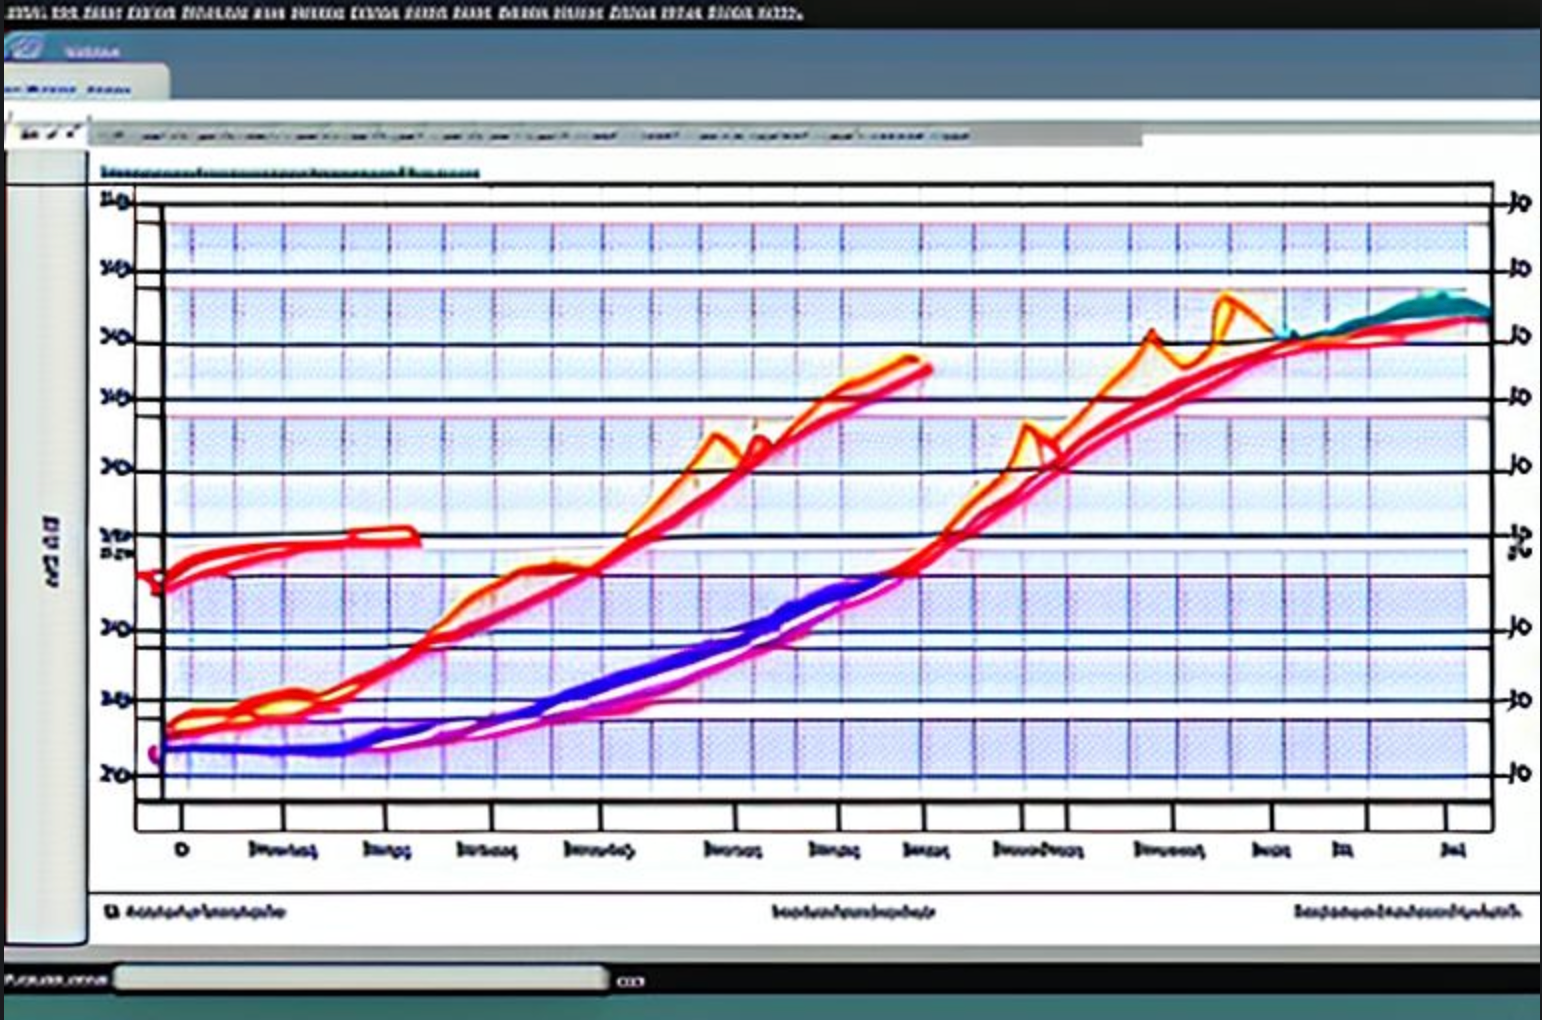The image size is (1542, 1020).
Task: Click the horizontal scrollbar thumb below the chart
Action: click(x=361, y=979)
